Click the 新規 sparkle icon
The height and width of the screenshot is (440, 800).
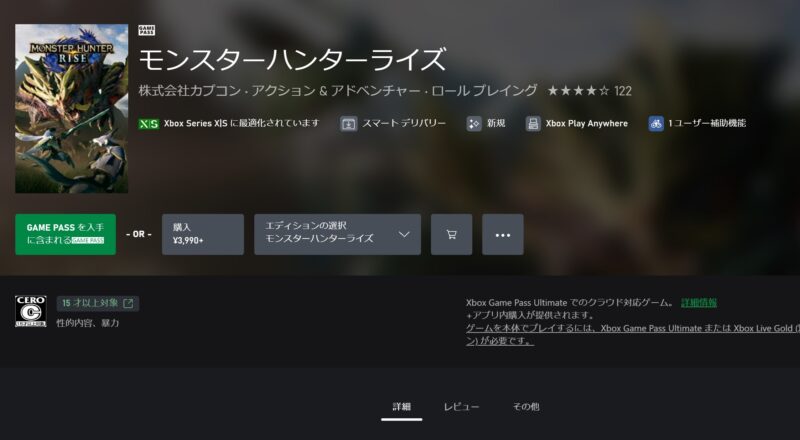pos(474,124)
